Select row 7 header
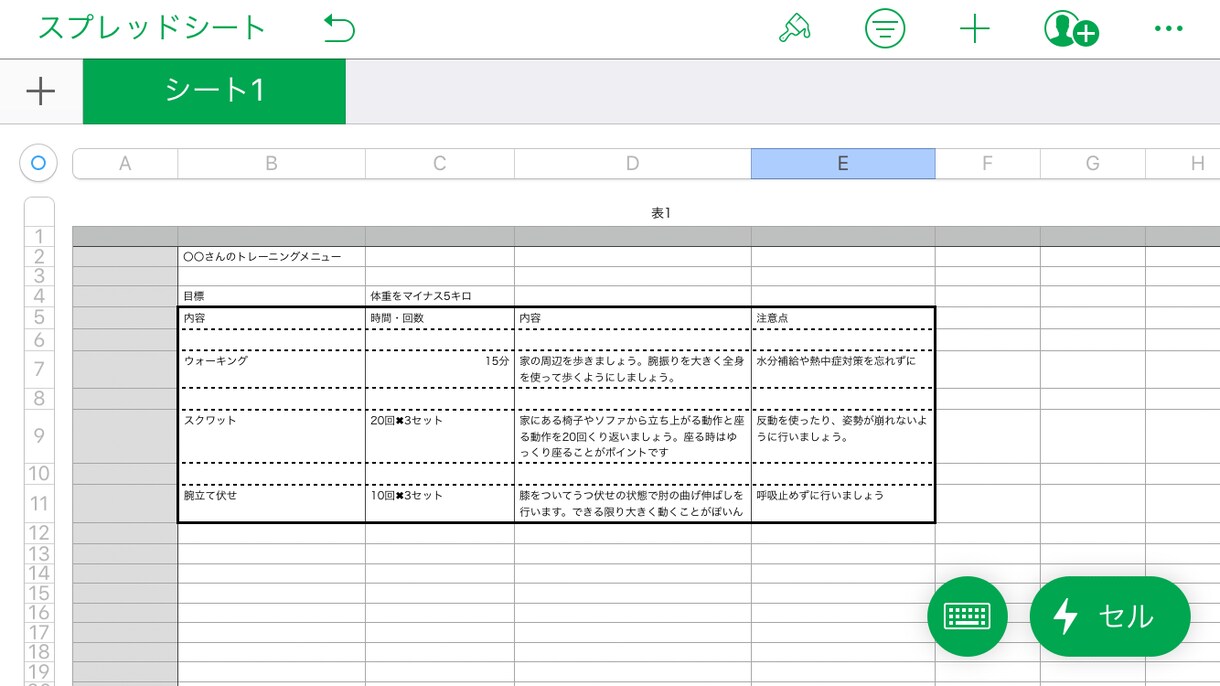1220x686 pixels. click(x=39, y=369)
